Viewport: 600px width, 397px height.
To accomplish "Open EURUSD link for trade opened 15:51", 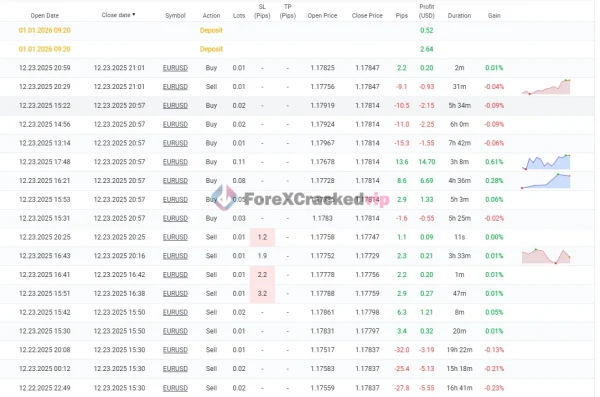I will click(175, 294).
